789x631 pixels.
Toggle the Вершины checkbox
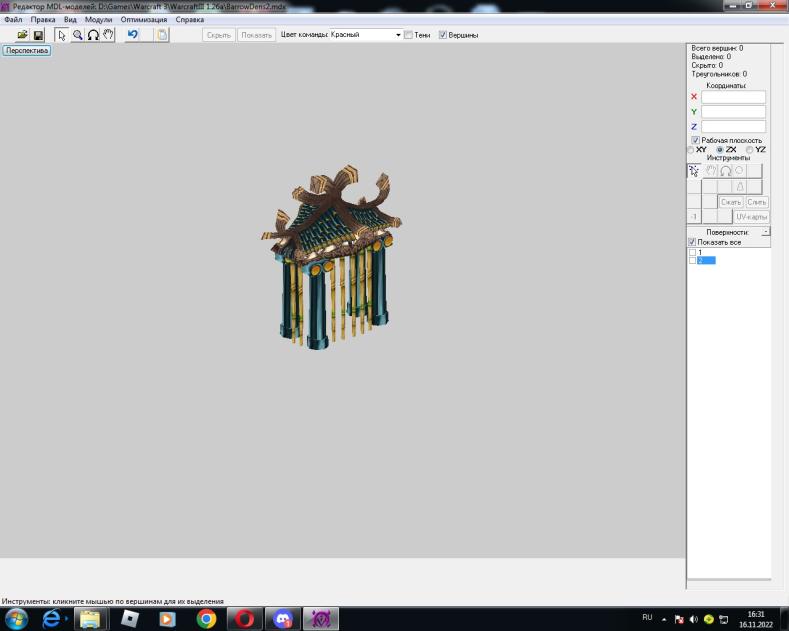[x=443, y=35]
